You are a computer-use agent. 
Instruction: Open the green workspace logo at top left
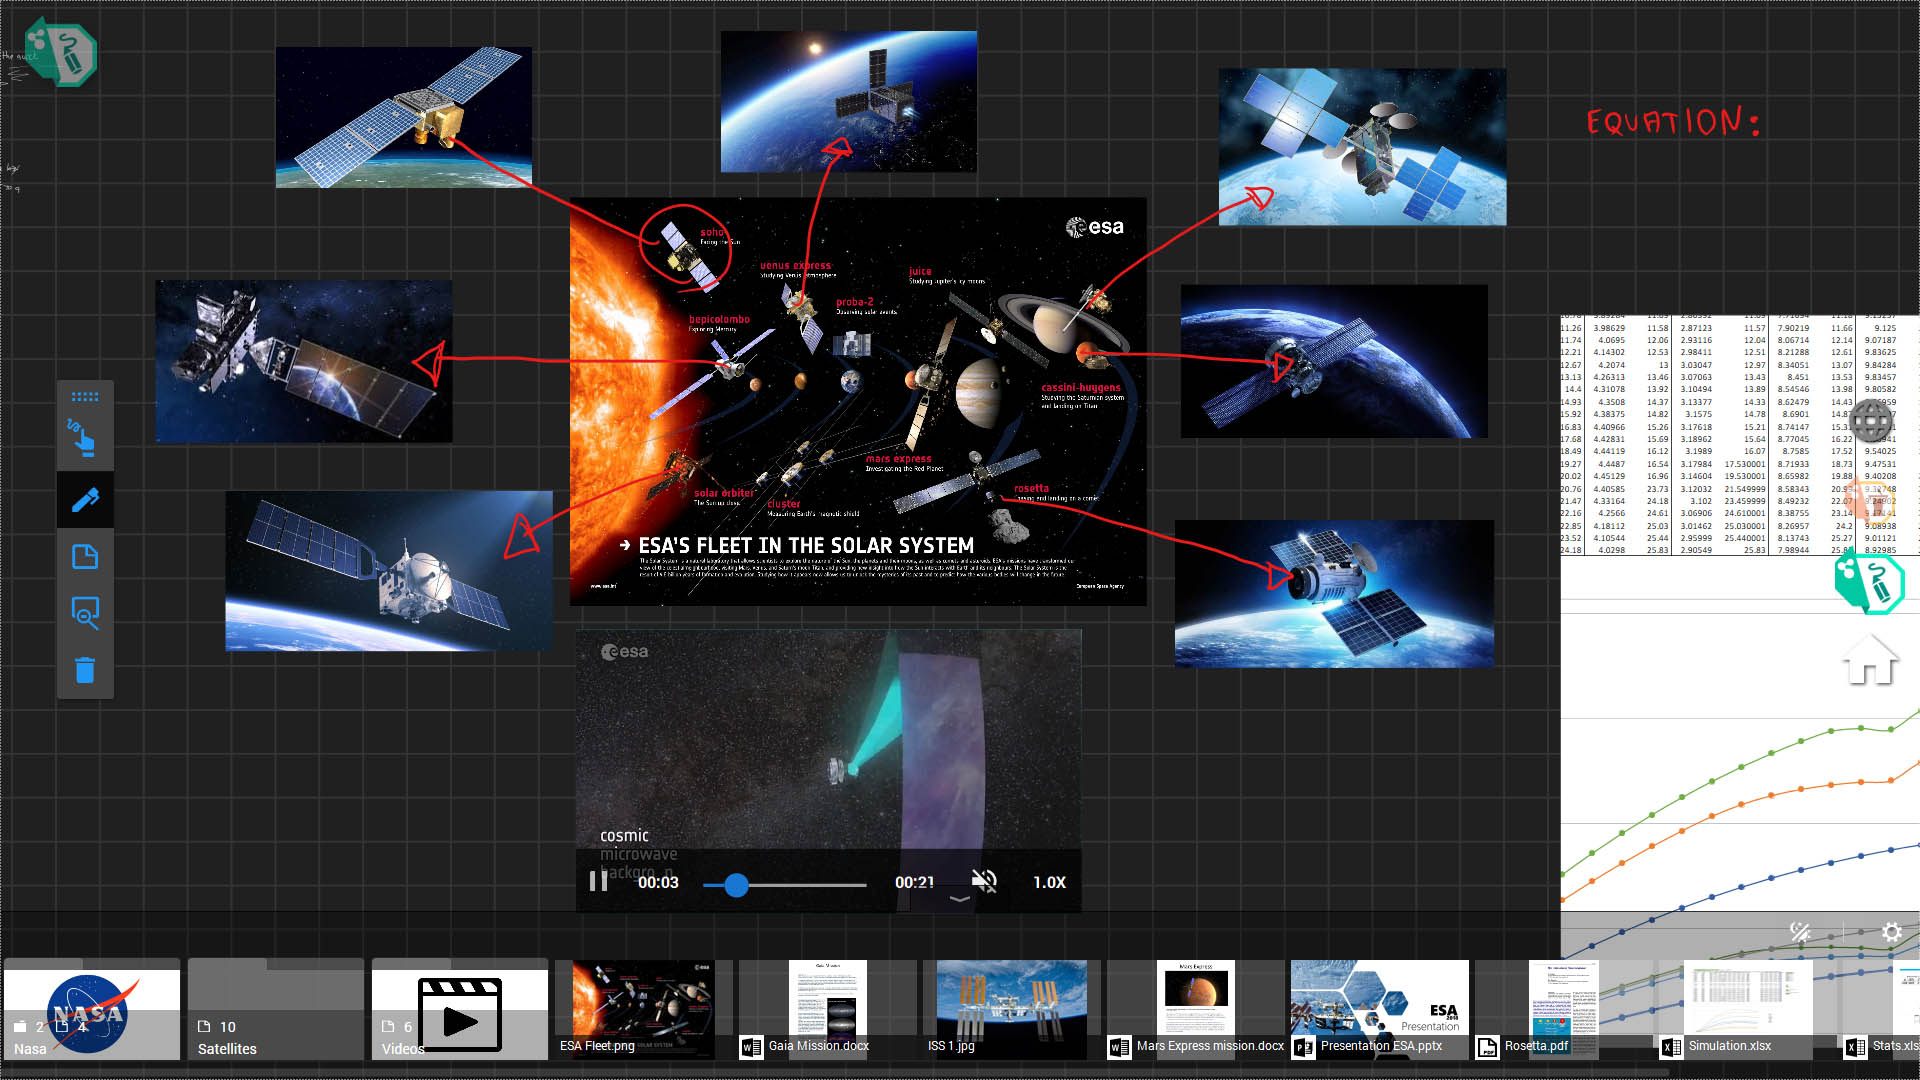click(61, 52)
